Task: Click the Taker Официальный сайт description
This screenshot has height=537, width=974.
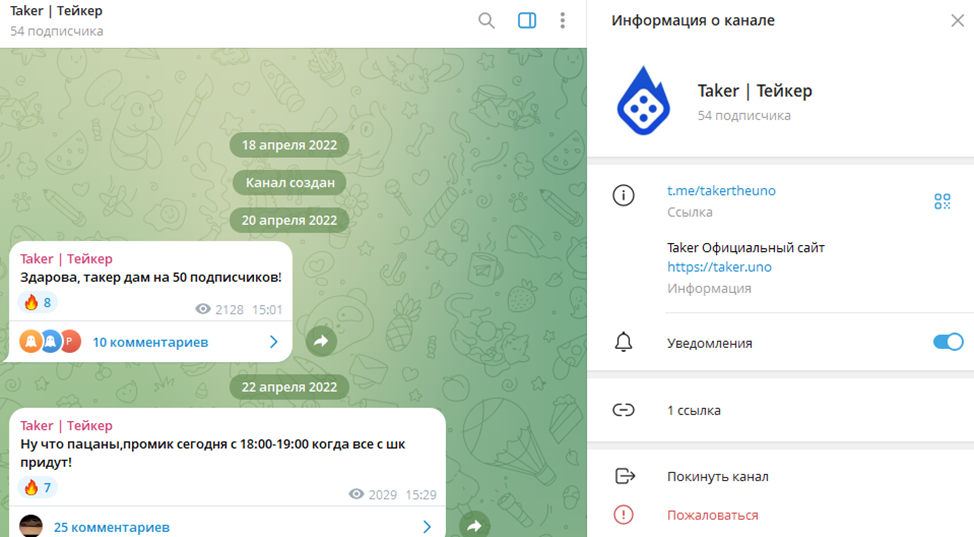Action: 746,247
